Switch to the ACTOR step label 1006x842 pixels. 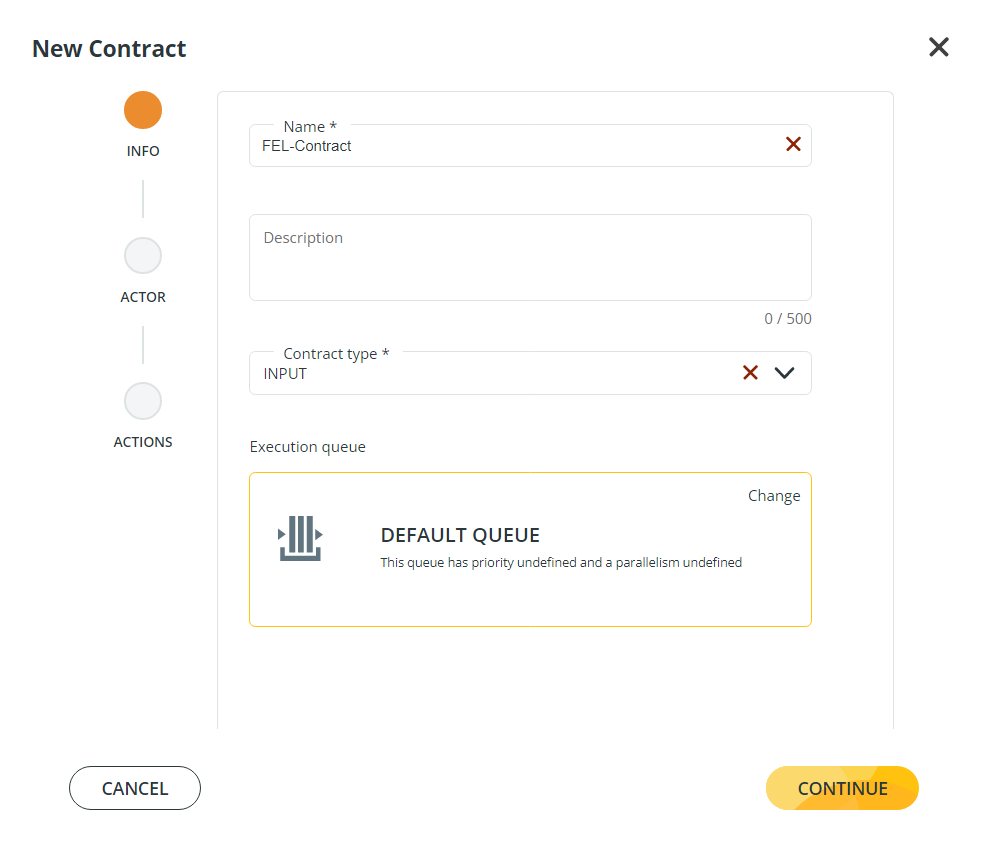coord(143,297)
